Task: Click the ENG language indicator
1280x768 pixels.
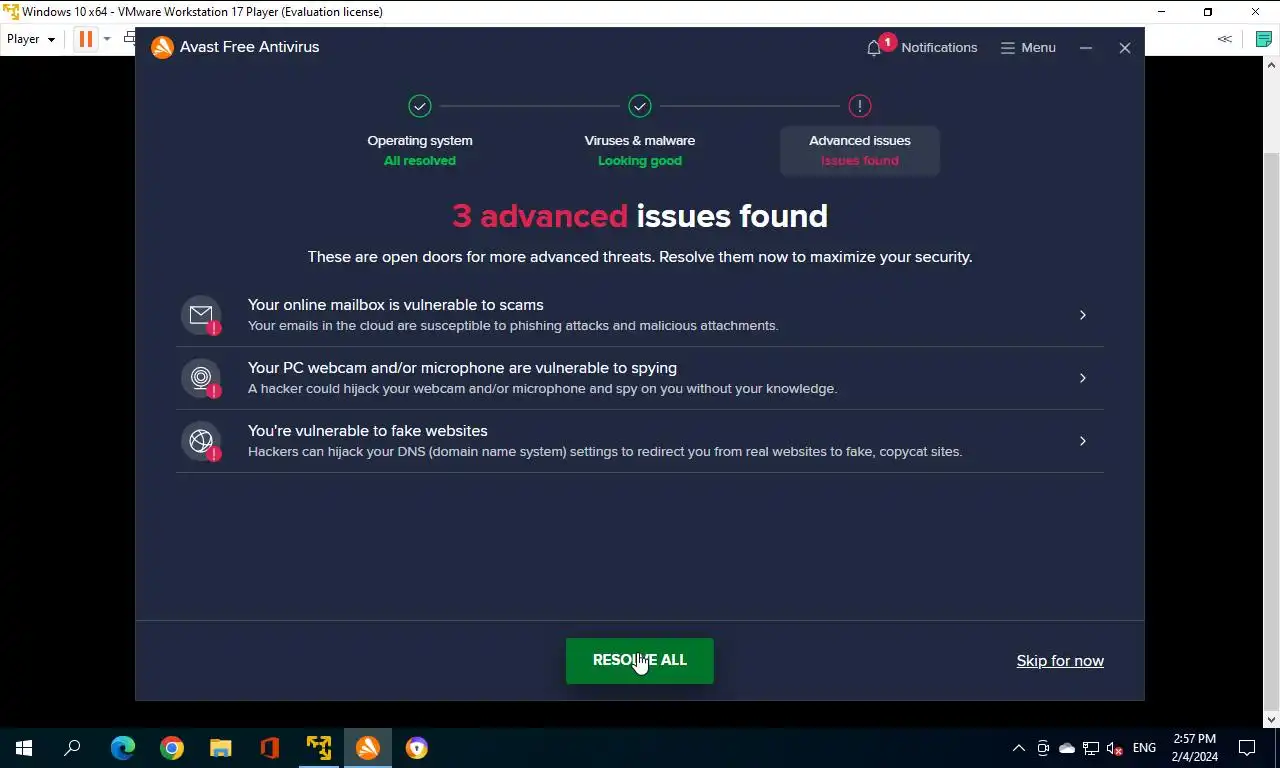Action: [x=1145, y=748]
